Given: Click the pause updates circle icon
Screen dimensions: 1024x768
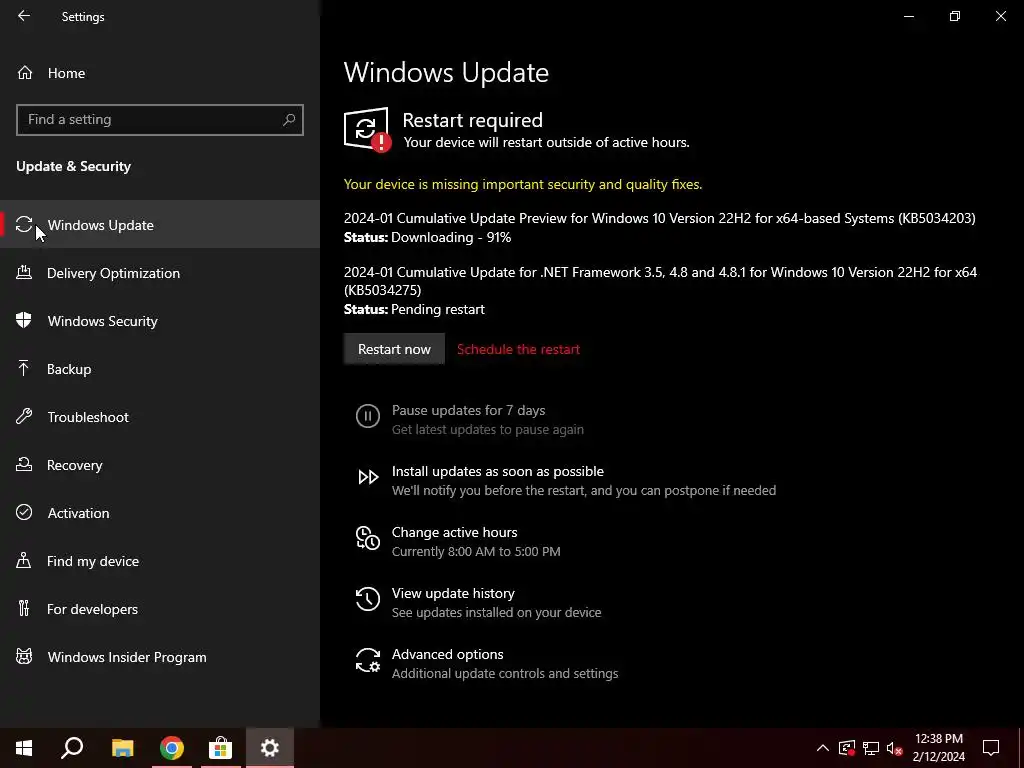Looking at the screenshot, I should coord(368,416).
